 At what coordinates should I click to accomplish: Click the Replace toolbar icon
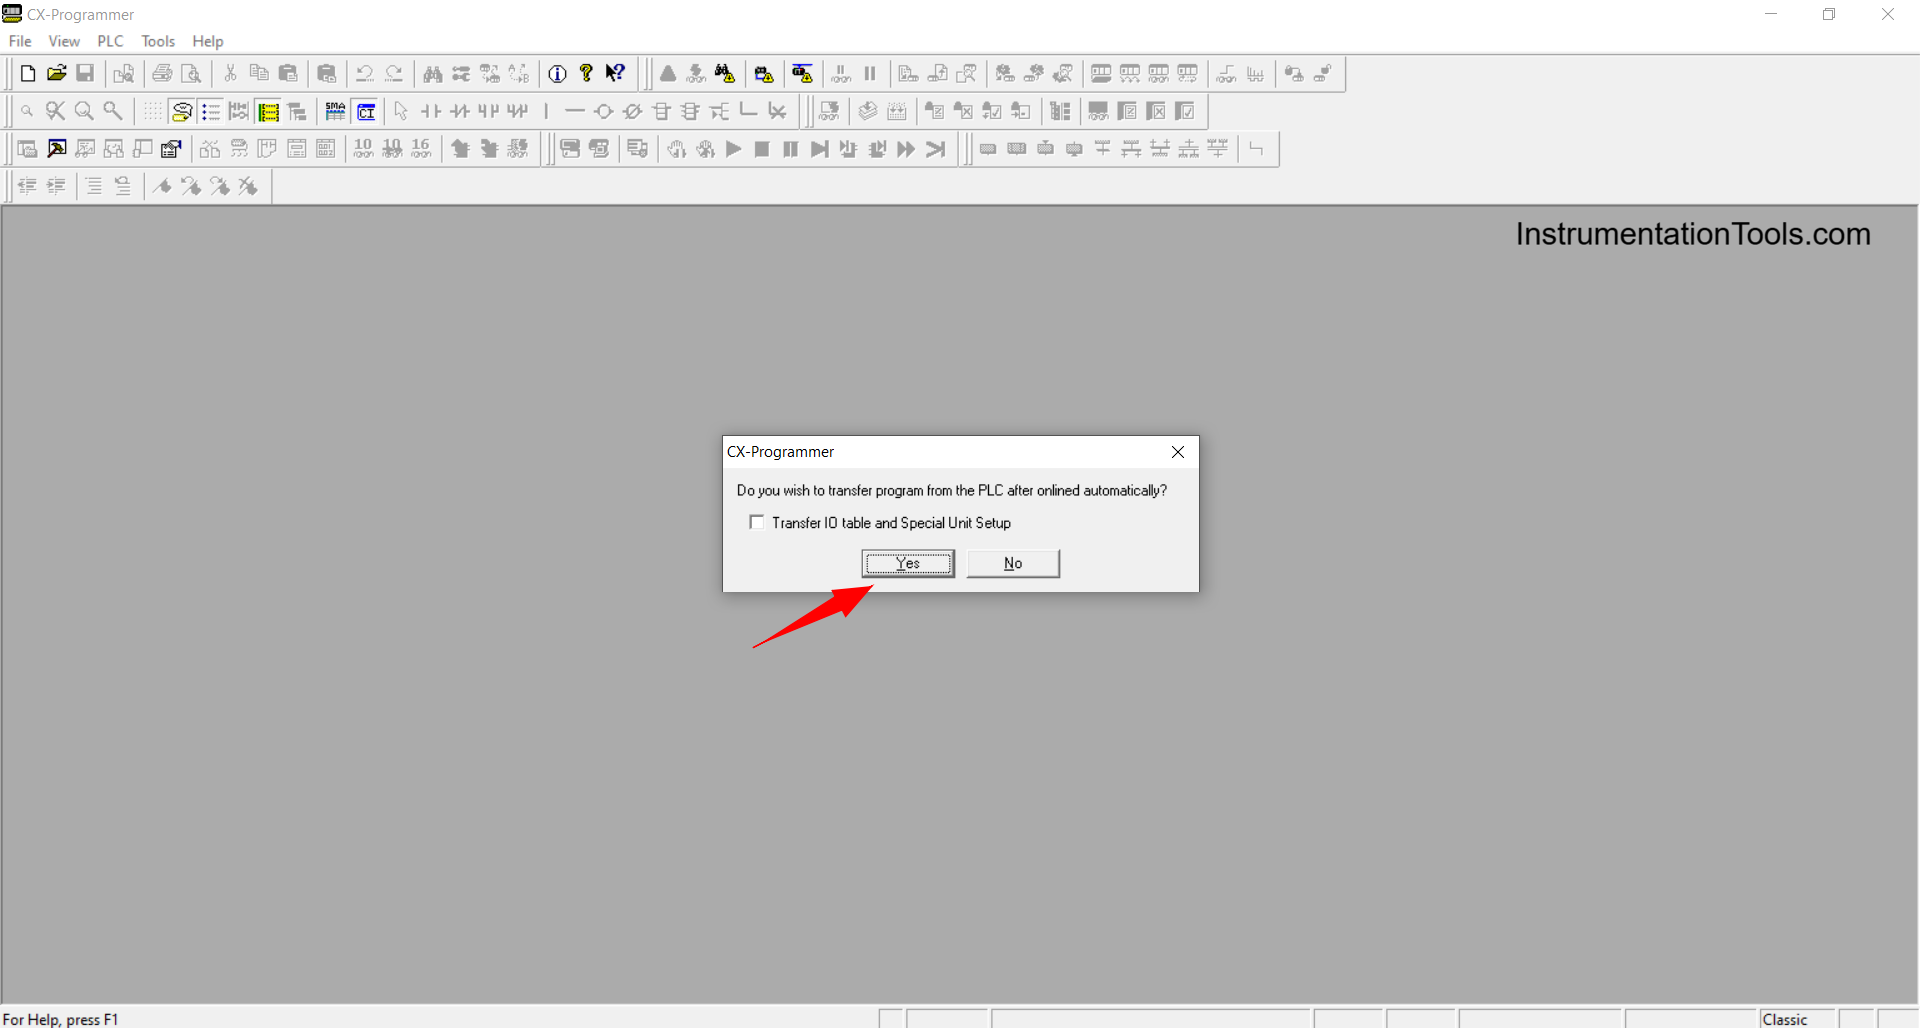tap(461, 73)
